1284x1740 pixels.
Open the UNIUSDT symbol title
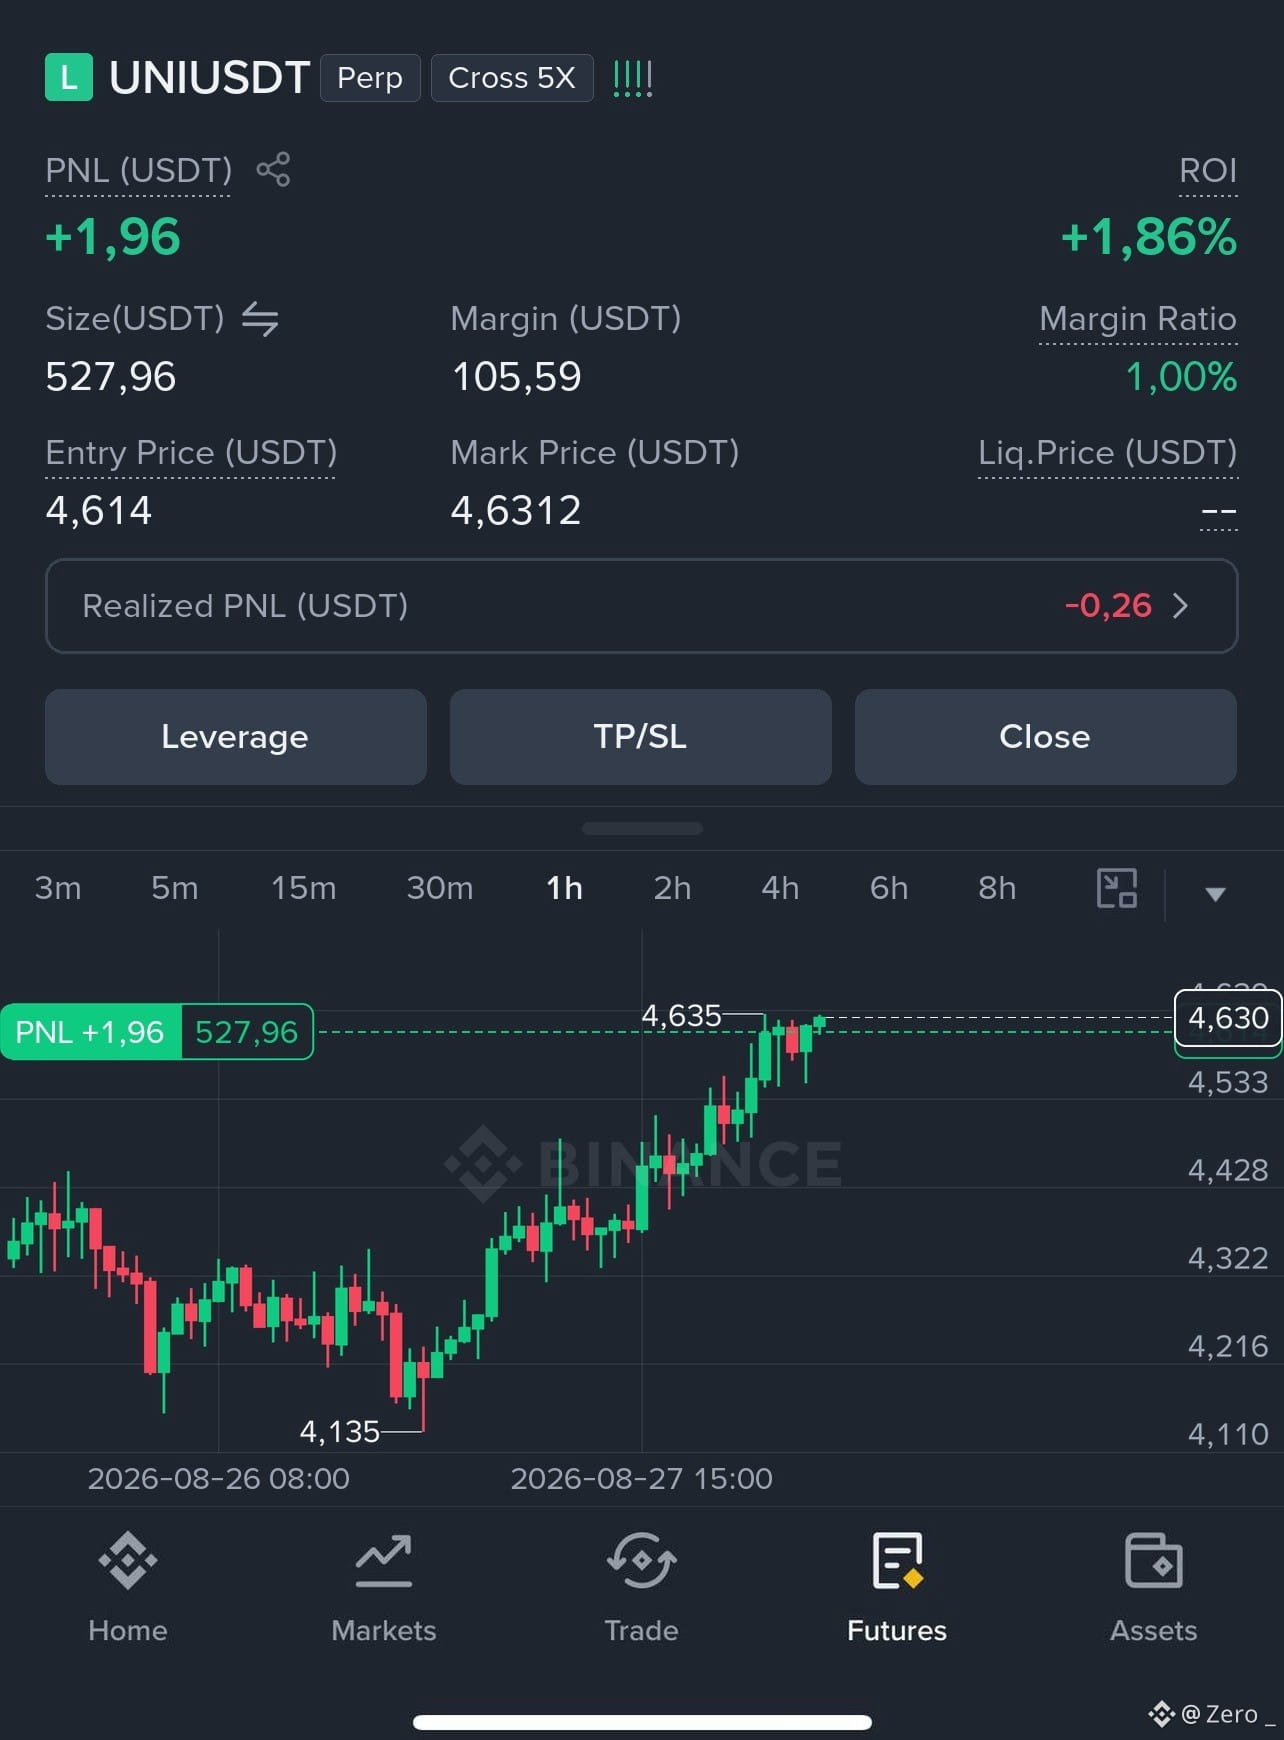(209, 78)
